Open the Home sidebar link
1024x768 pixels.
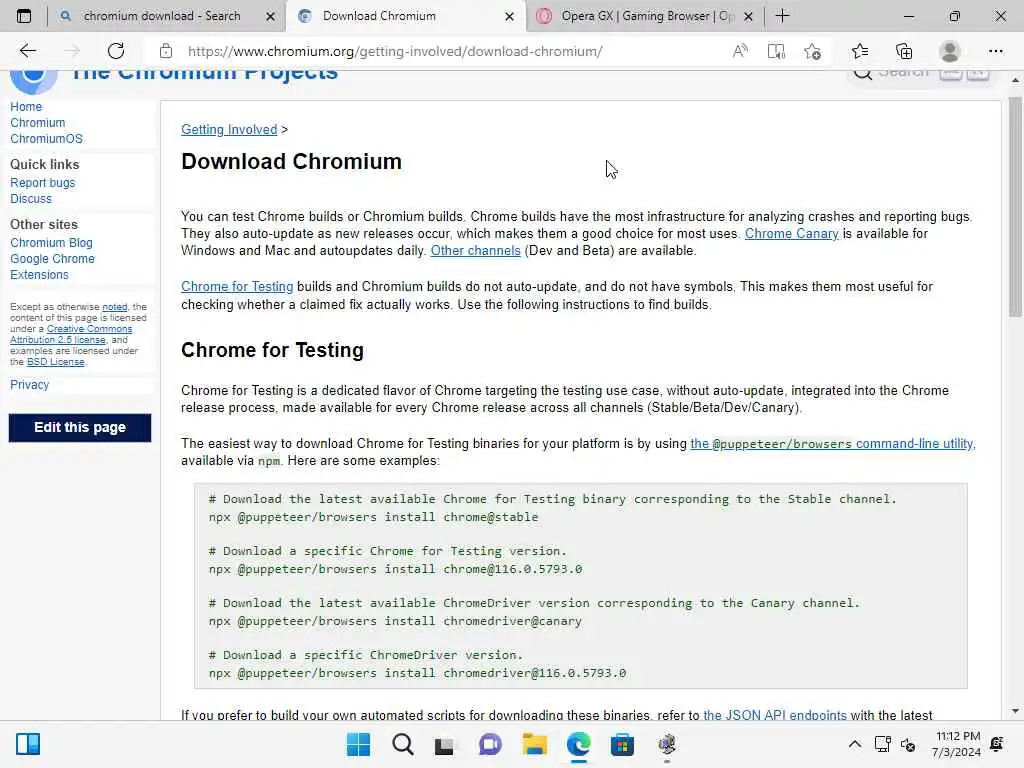click(x=26, y=106)
